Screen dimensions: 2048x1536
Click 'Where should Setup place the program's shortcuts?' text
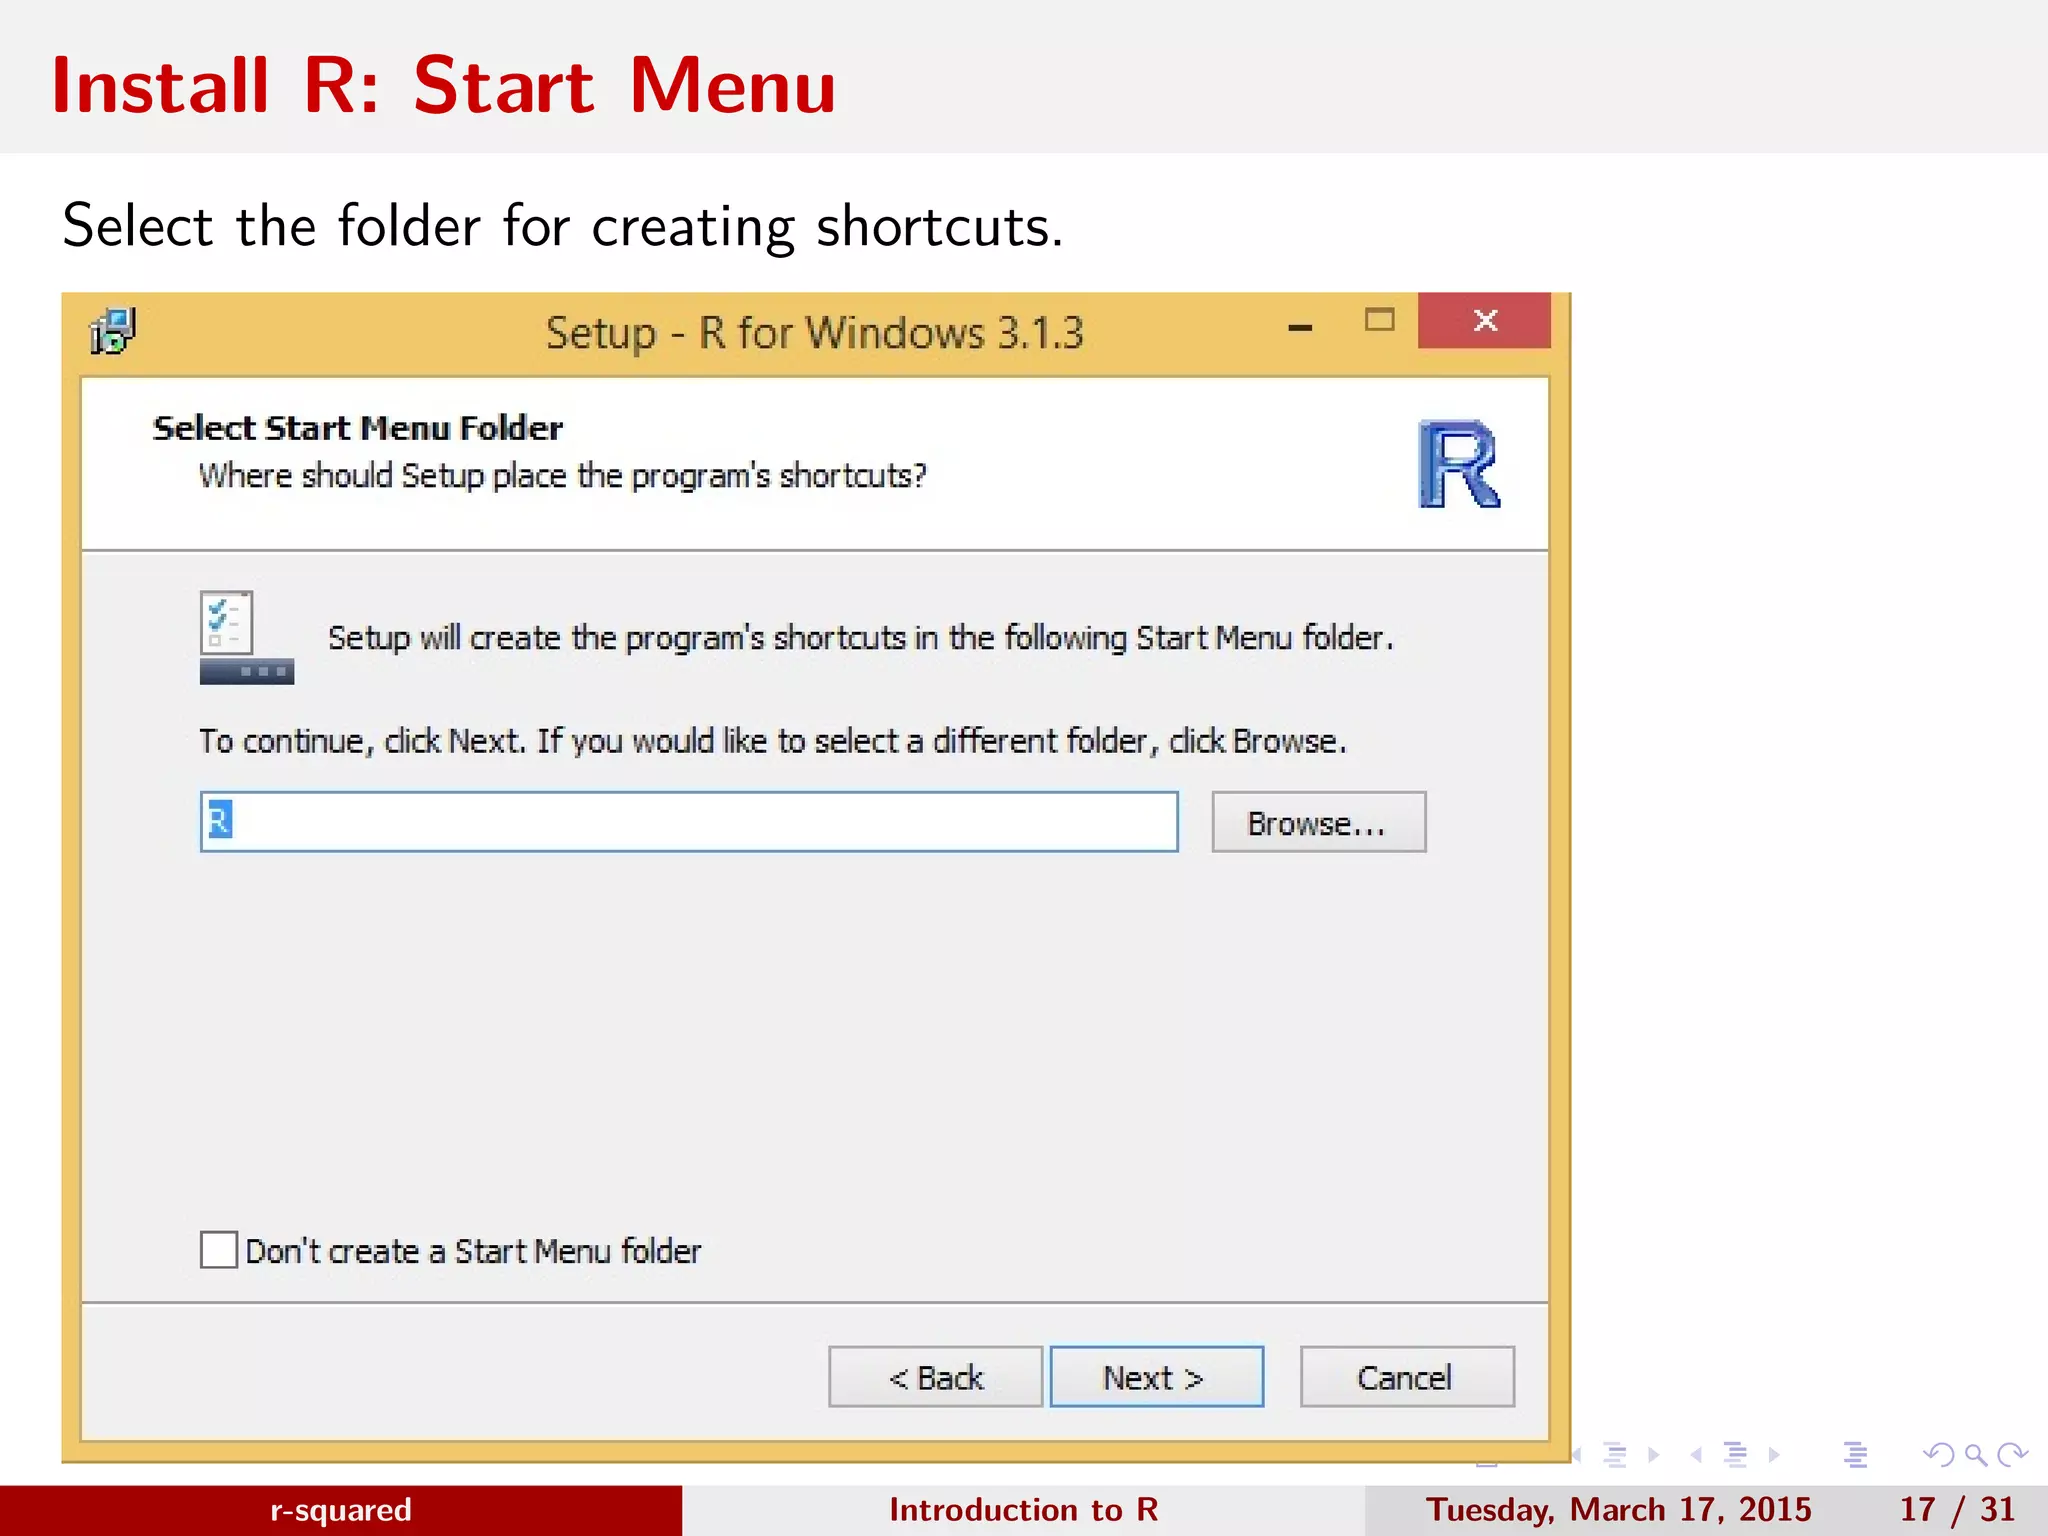563,476
